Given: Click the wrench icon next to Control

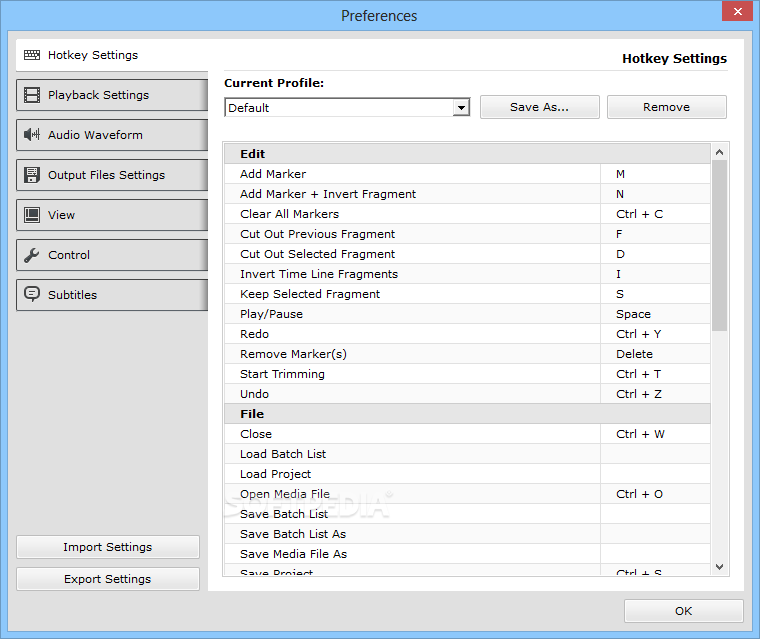Looking at the screenshot, I should coord(32,255).
